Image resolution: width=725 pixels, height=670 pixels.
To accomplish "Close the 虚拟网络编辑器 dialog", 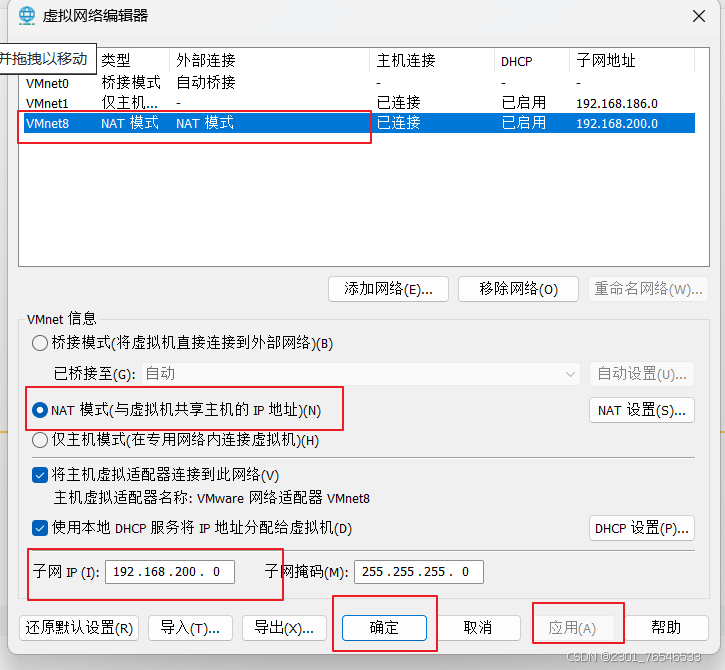I will point(699,16).
